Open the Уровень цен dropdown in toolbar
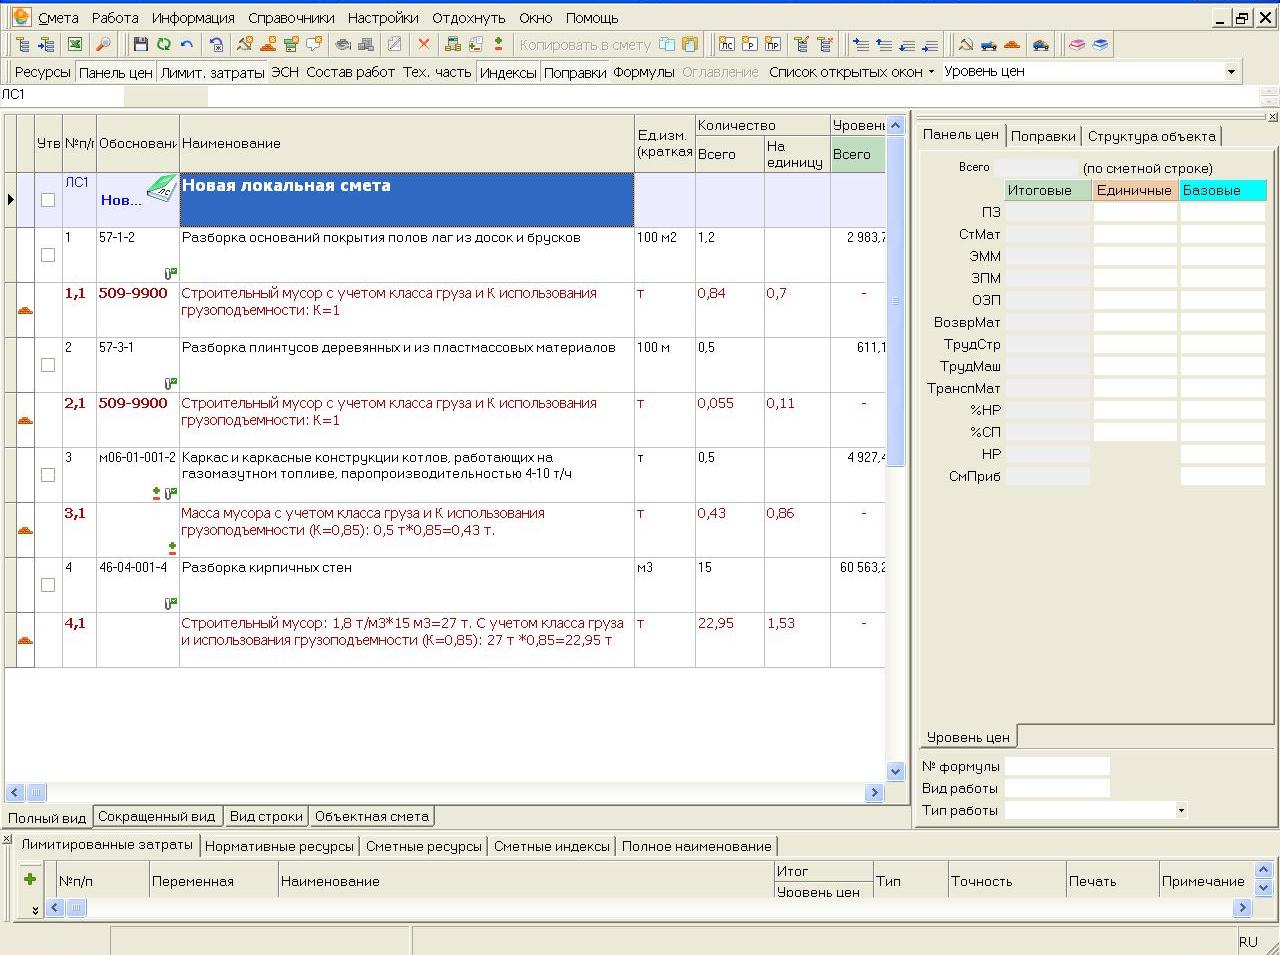The height and width of the screenshot is (955, 1280). (1231, 72)
